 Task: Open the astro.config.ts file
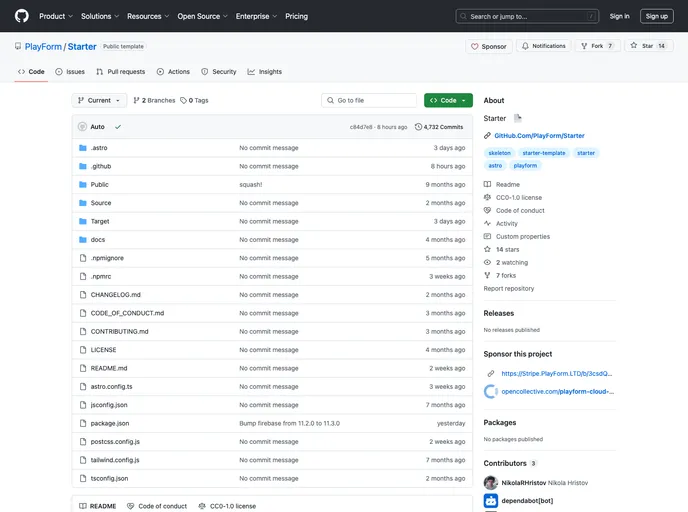coord(111,387)
